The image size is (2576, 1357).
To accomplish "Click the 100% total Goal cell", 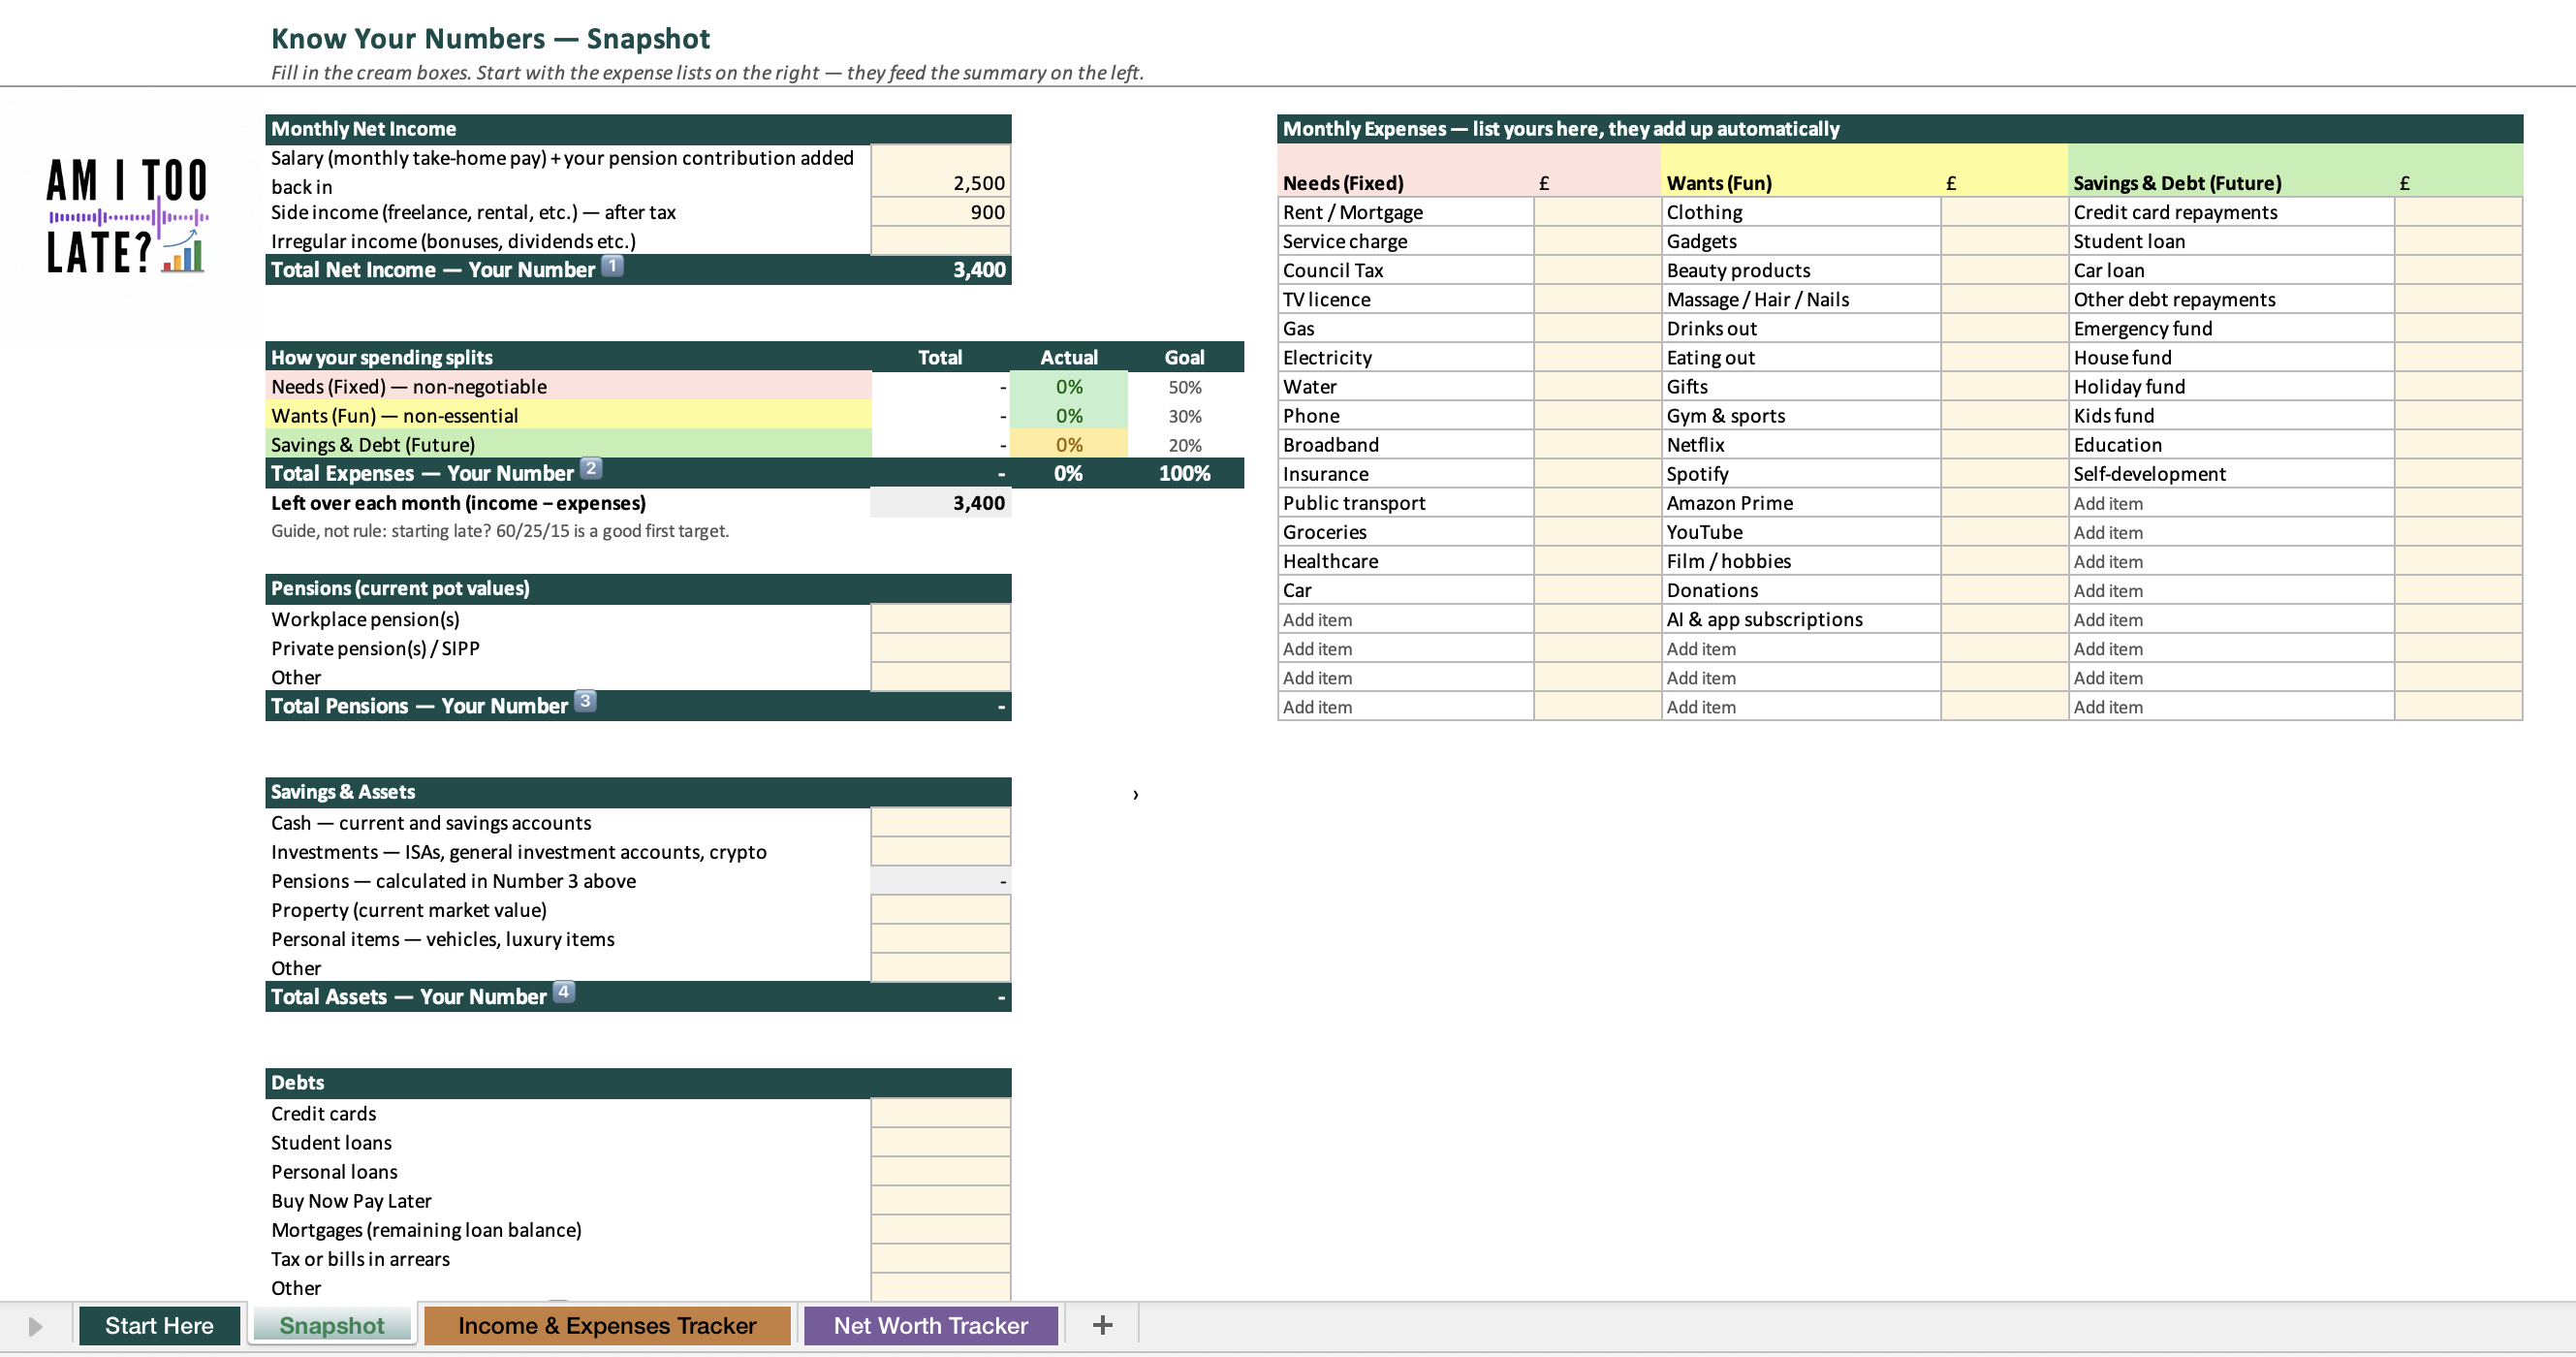I will [x=1185, y=474].
